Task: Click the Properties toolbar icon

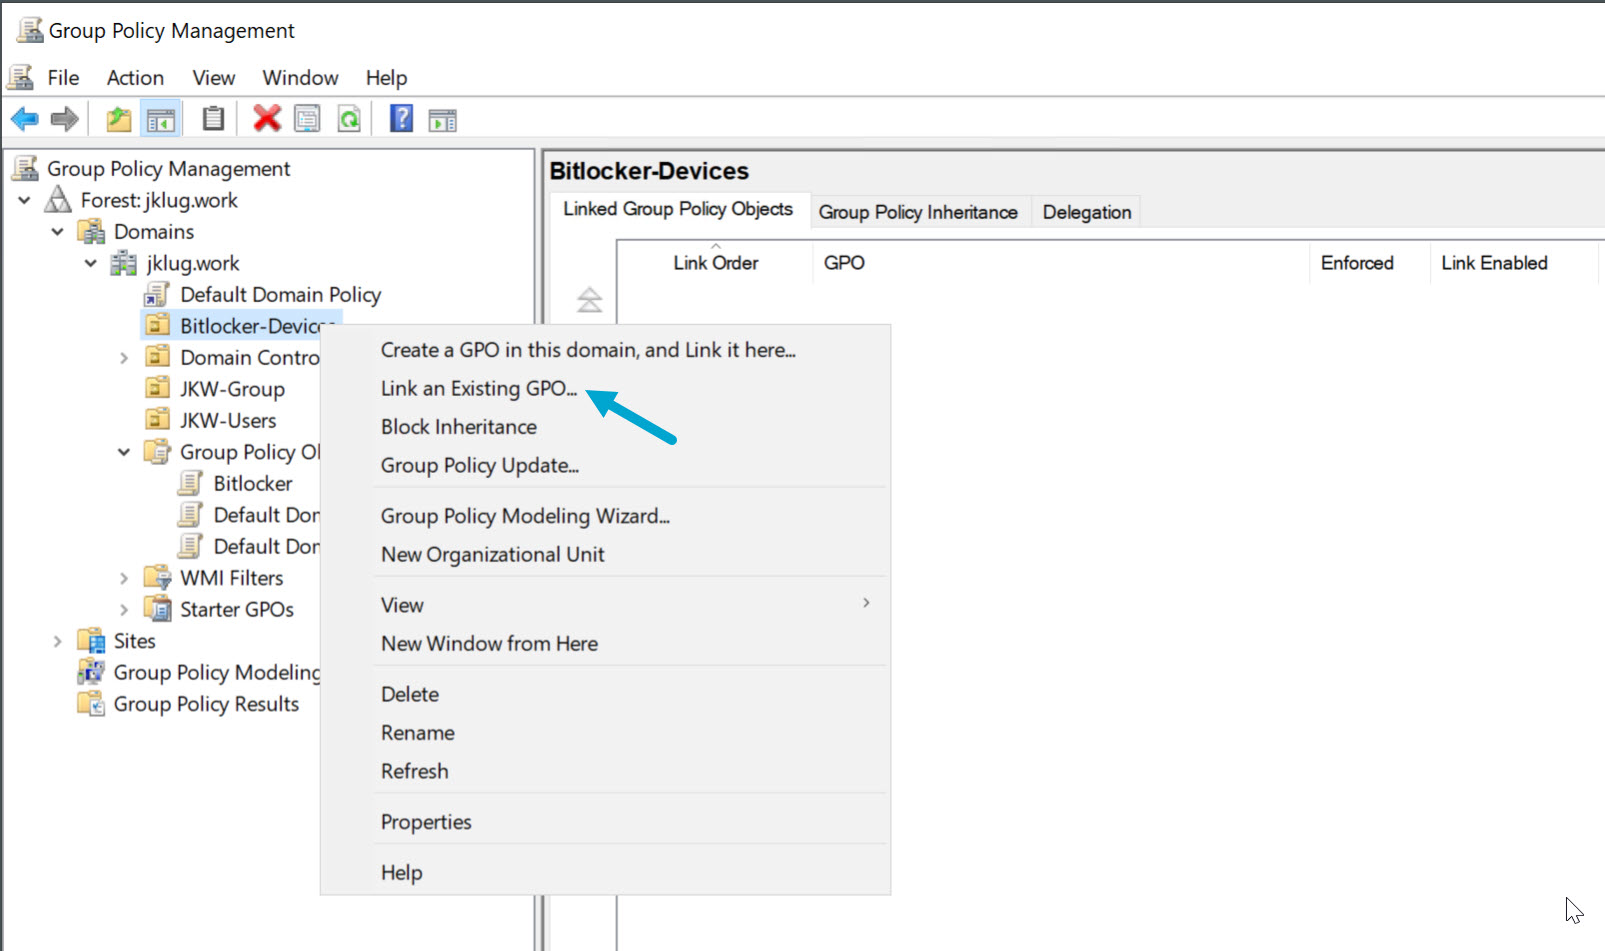Action: tap(307, 118)
